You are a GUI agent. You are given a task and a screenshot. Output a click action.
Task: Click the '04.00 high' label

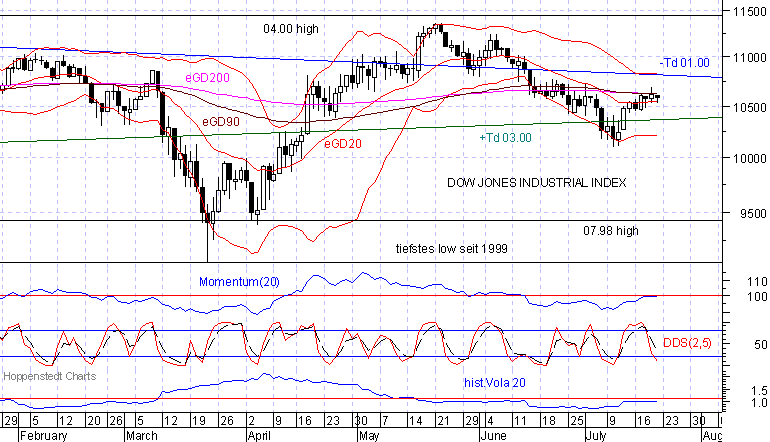pos(291,29)
